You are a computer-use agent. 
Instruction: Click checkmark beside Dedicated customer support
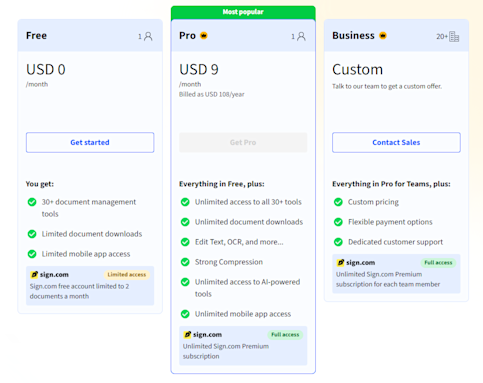(338, 242)
